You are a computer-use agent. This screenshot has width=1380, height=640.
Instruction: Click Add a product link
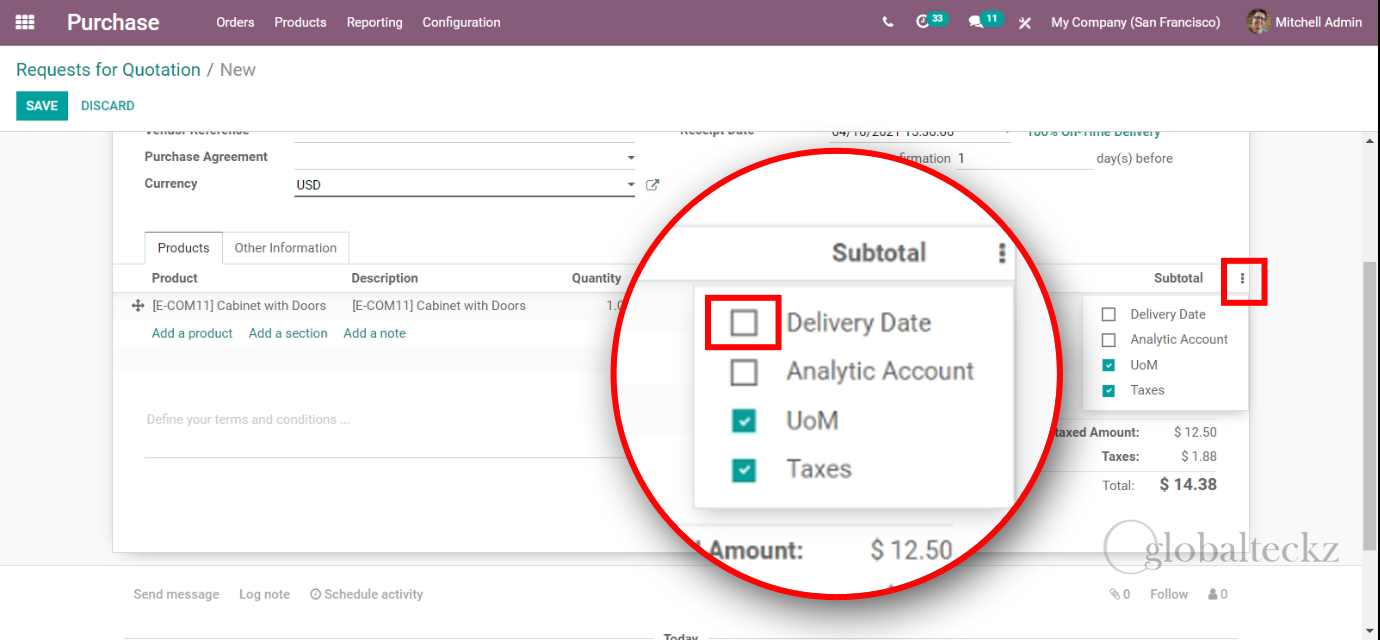point(192,334)
